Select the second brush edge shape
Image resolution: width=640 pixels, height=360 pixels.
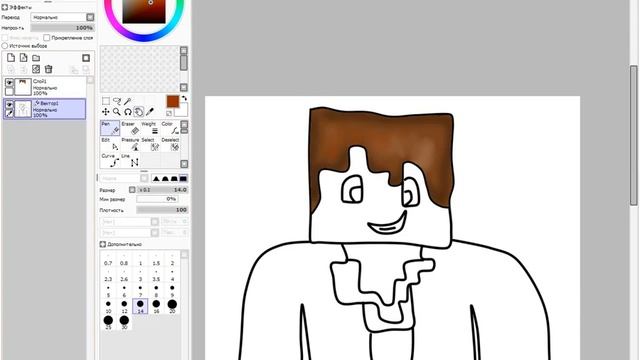[165, 178]
